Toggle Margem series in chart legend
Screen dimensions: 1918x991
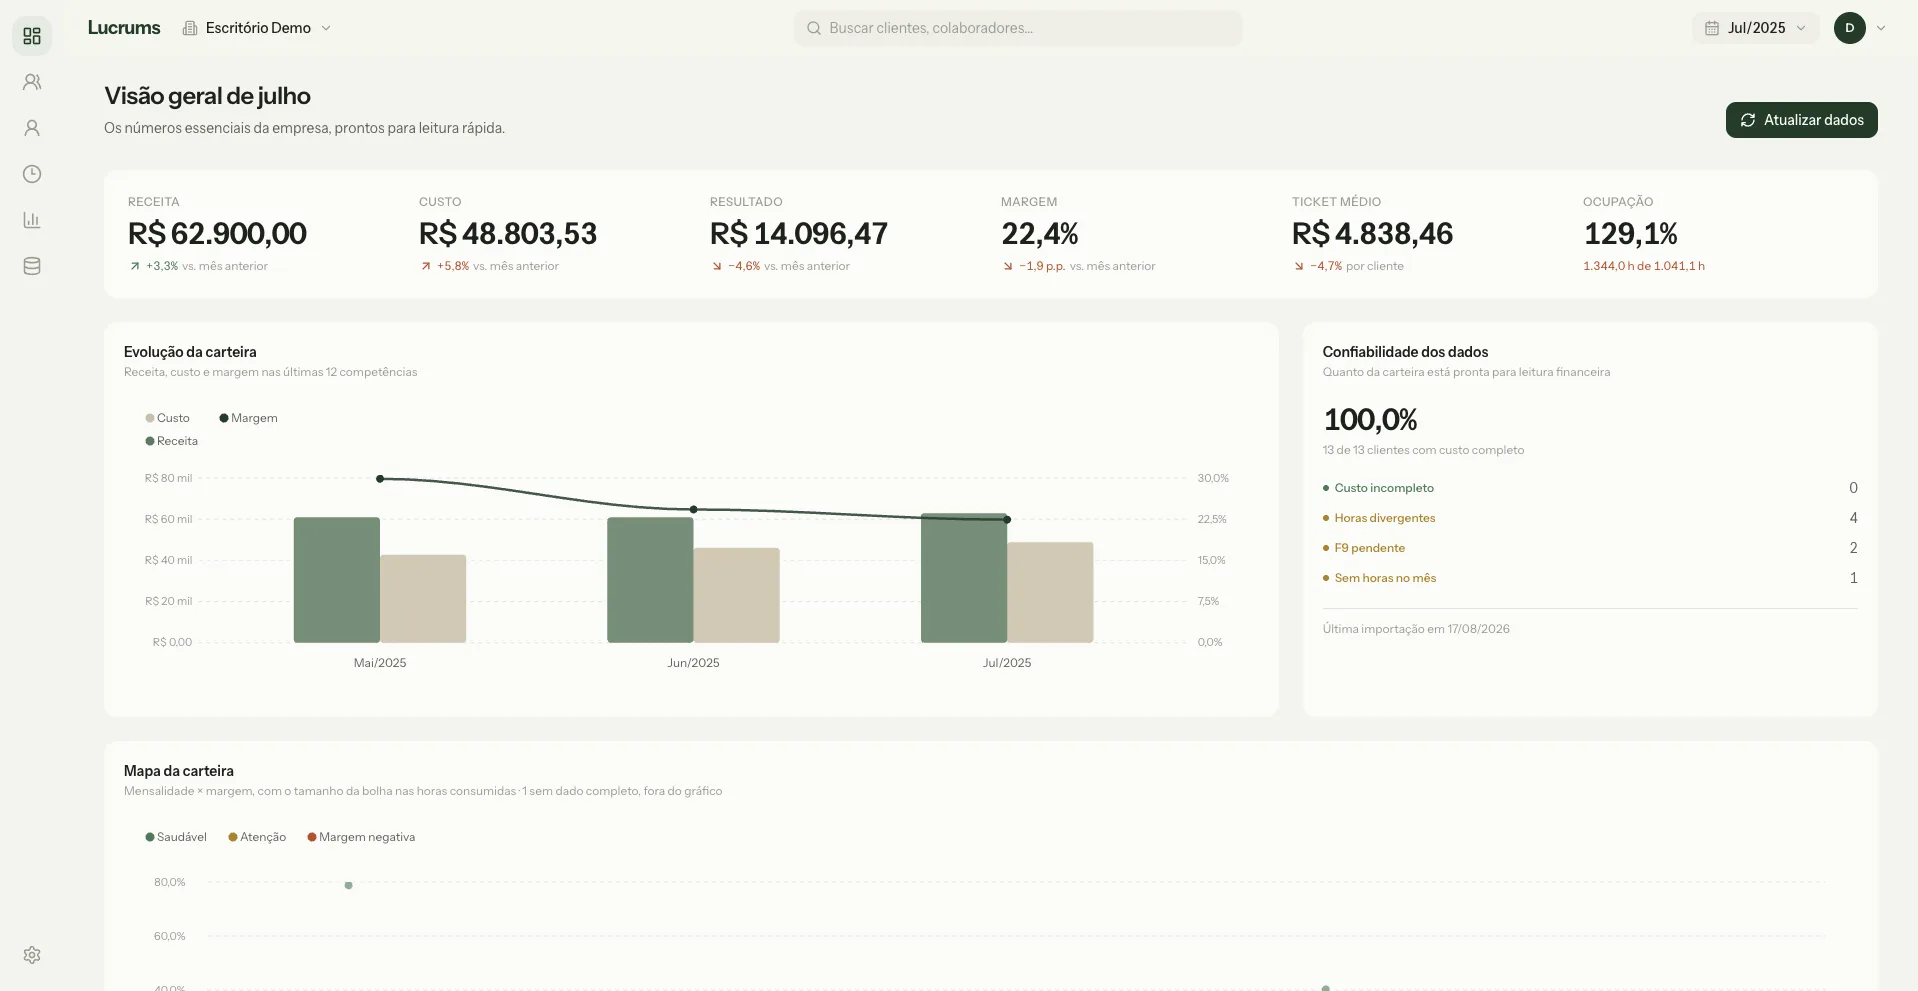[248, 418]
